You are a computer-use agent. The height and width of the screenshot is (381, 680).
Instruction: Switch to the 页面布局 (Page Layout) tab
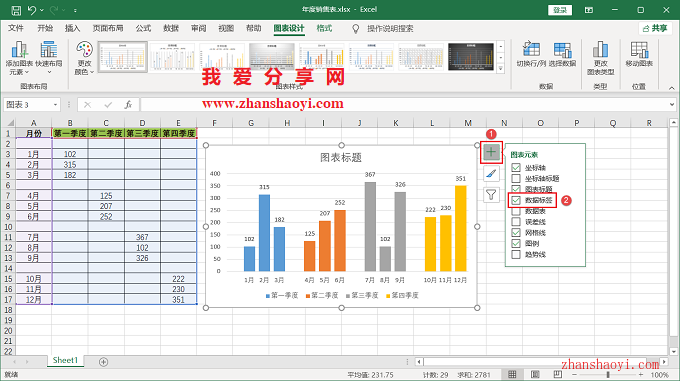coord(108,29)
